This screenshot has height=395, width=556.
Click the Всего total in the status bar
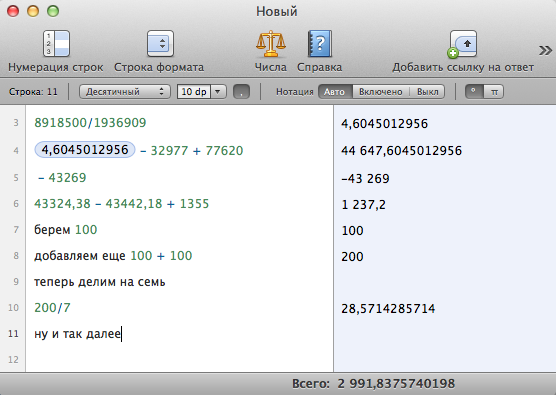tap(373, 384)
